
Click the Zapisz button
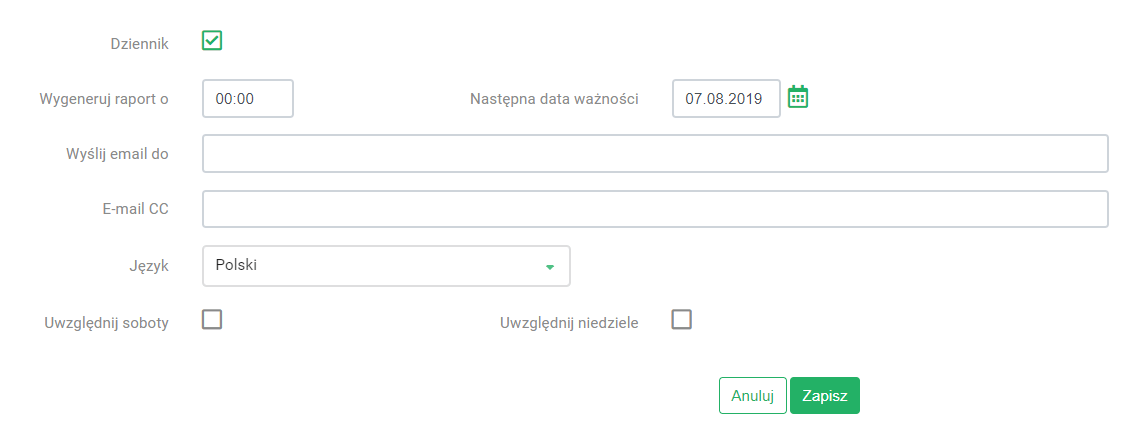click(824, 395)
